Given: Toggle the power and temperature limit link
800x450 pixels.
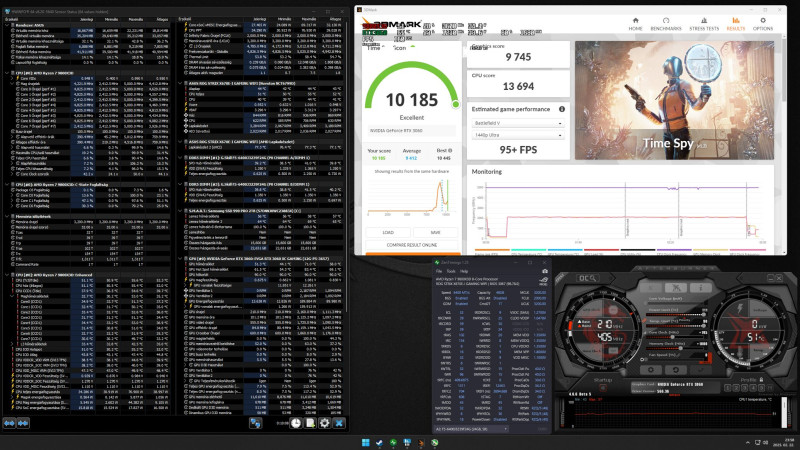Looking at the screenshot, I should pos(644,320).
